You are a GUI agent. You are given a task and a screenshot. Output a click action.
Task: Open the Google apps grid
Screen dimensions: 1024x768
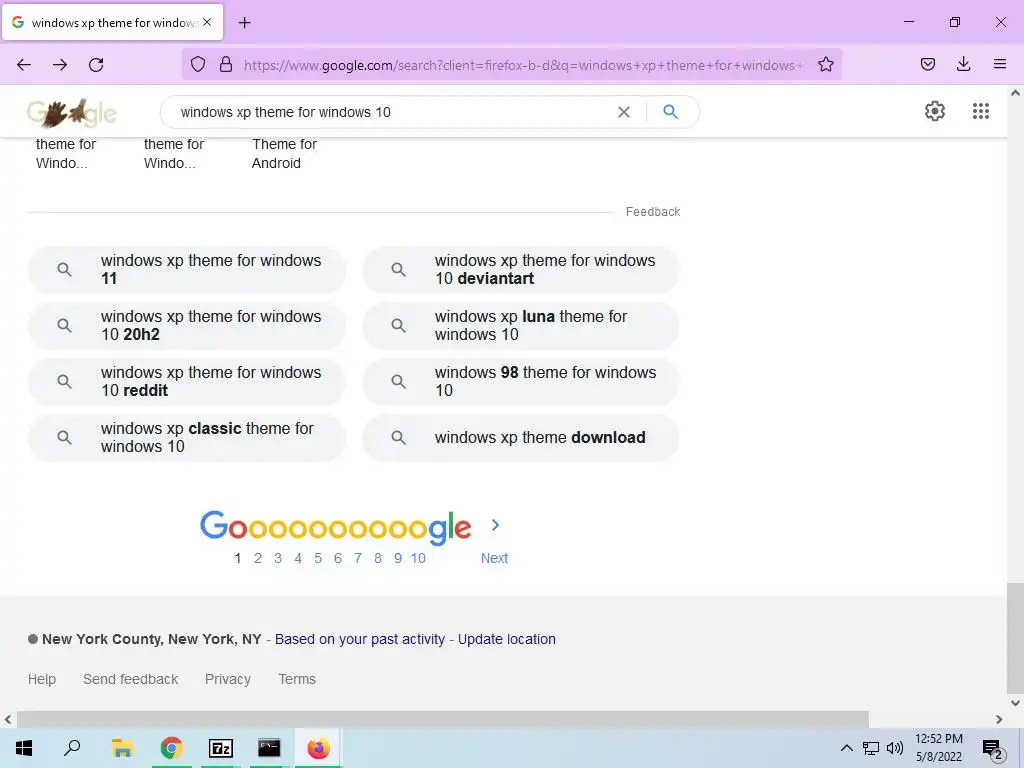point(981,111)
